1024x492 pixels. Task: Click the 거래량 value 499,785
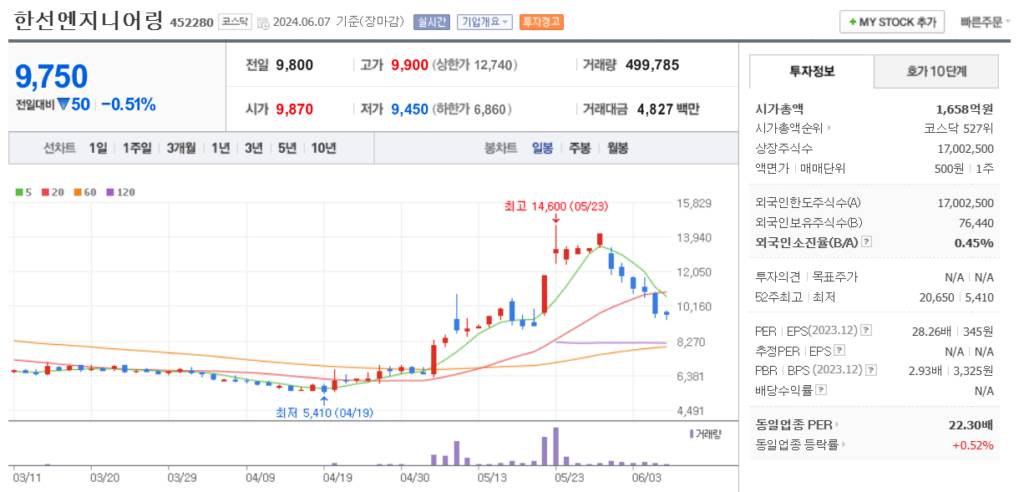[x=652, y=65]
